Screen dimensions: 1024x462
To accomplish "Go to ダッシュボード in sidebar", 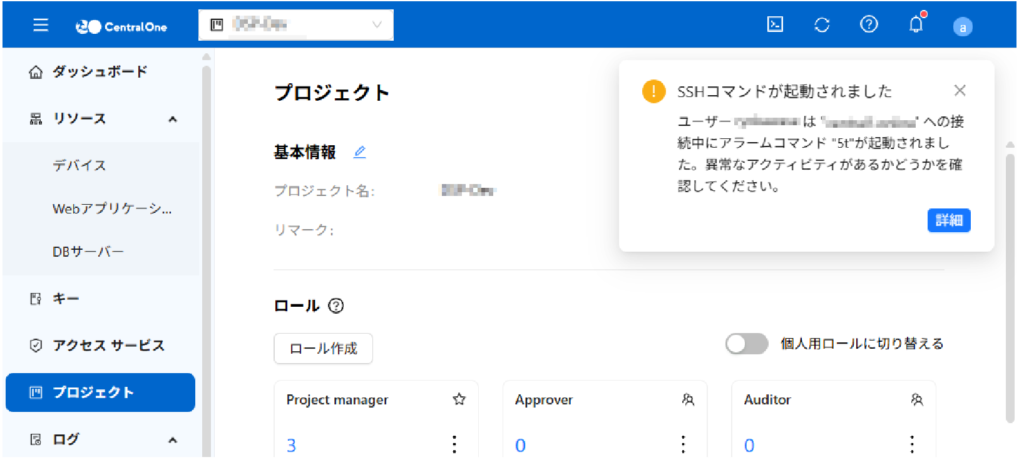I will click(99, 72).
